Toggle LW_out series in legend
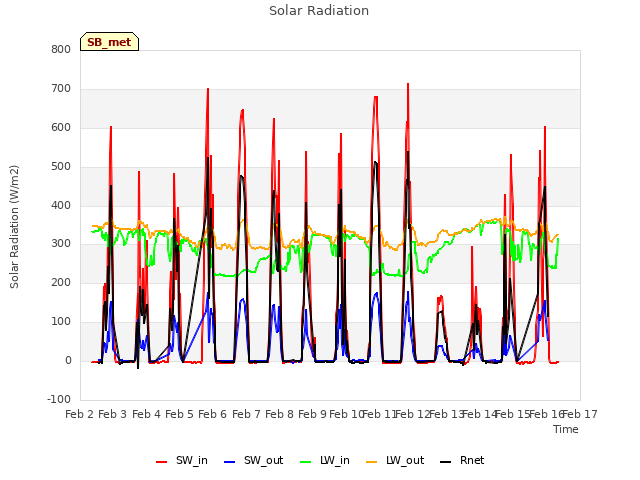Screen dimensions: 640x480 pos(395,460)
